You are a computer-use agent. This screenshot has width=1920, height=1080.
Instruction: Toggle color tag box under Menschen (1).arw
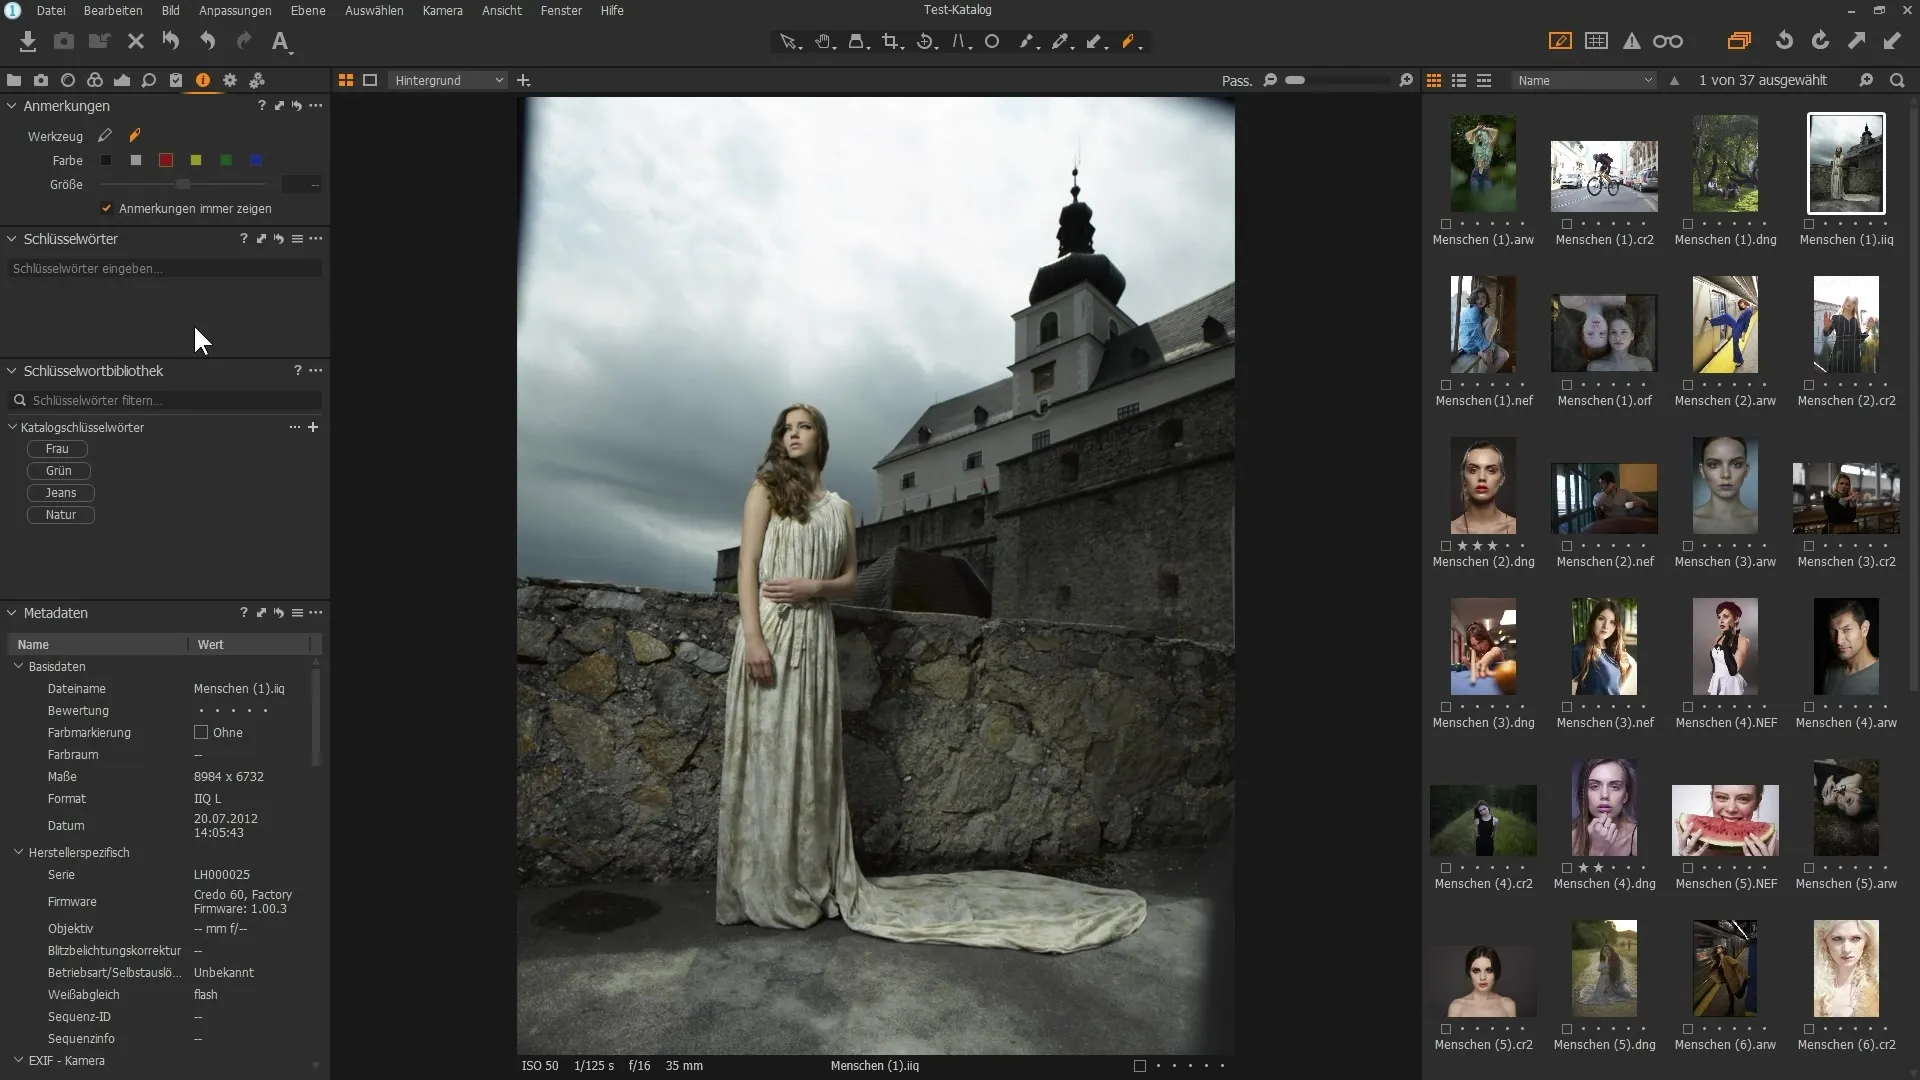coord(1446,224)
